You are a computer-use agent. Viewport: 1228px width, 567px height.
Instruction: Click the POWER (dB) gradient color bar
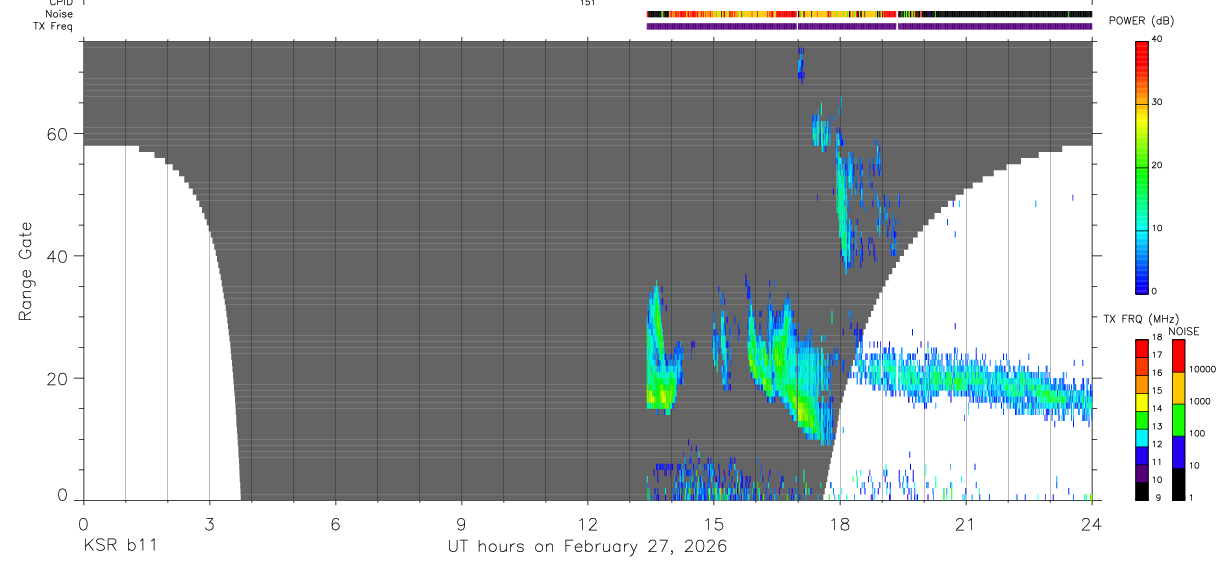pos(1142,166)
